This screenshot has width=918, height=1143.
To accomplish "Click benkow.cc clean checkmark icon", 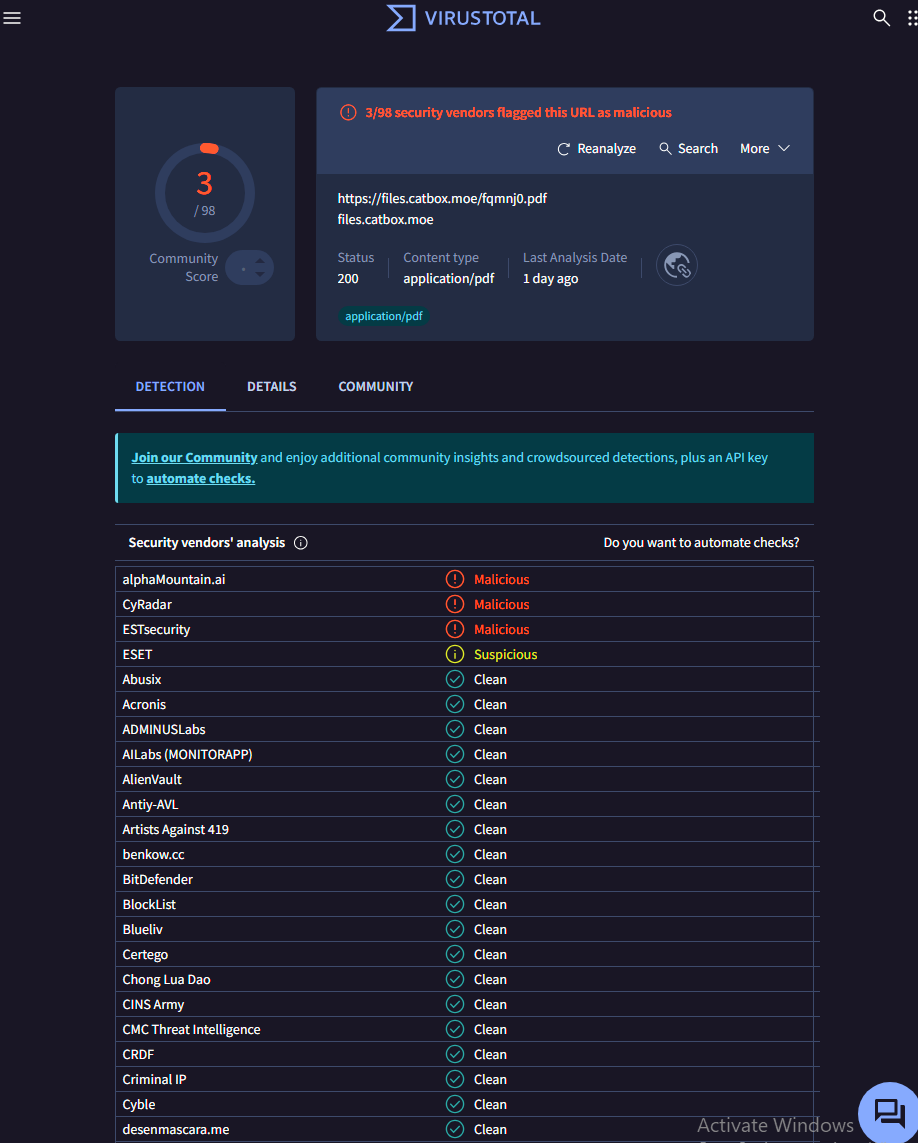I will 455,854.
